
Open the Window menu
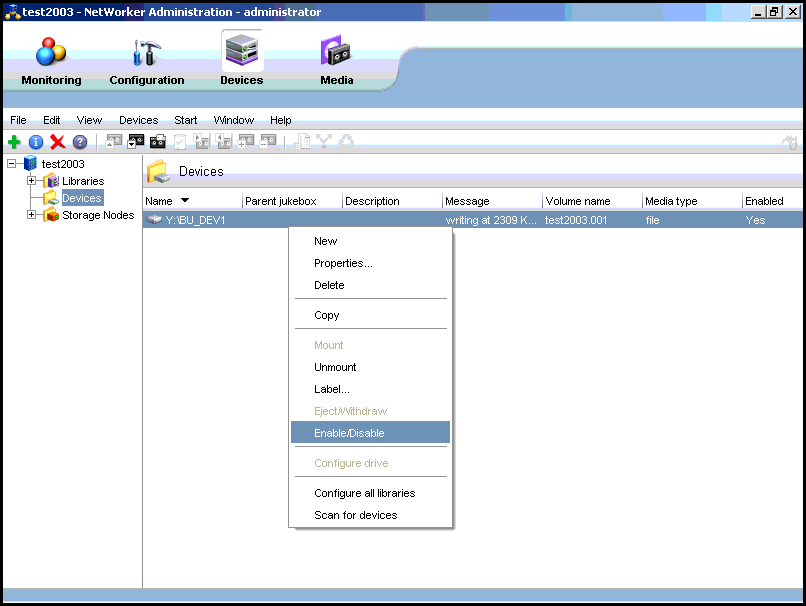pos(233,120)
